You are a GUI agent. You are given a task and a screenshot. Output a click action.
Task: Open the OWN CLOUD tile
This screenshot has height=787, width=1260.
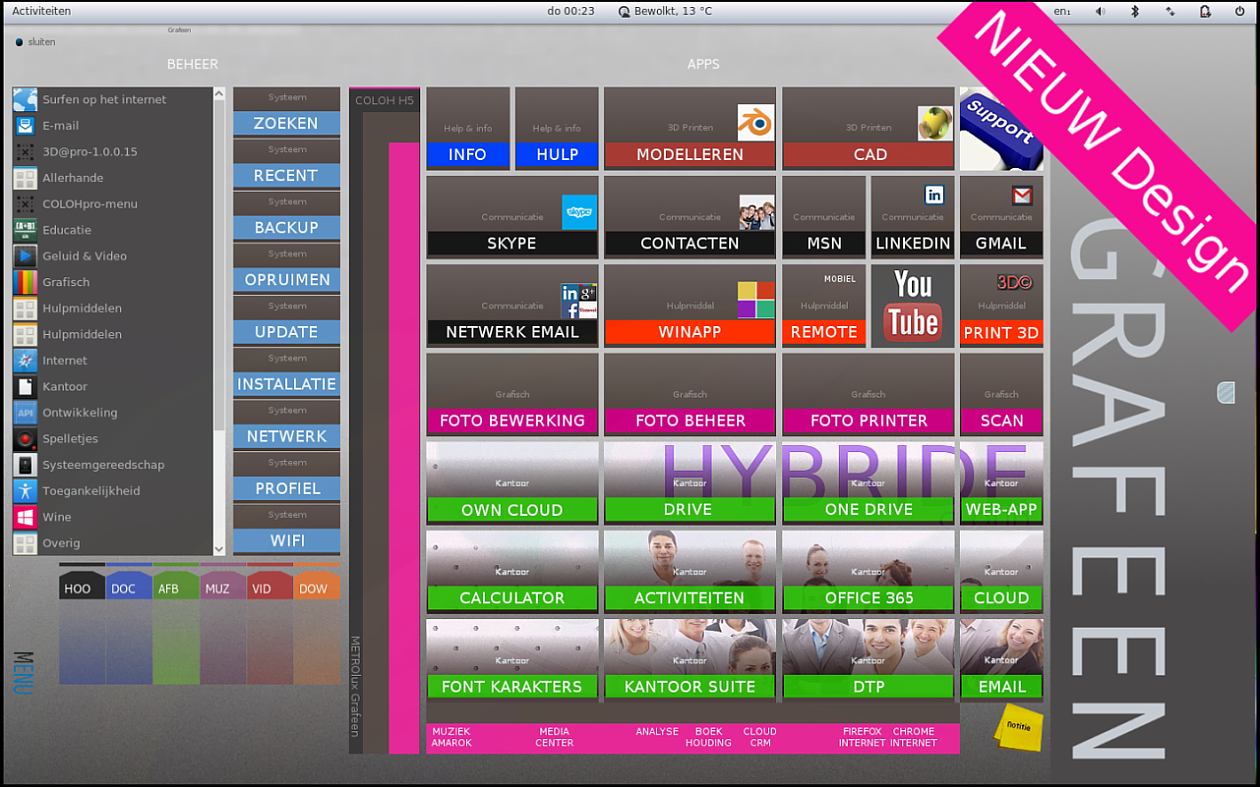[512, 483]
